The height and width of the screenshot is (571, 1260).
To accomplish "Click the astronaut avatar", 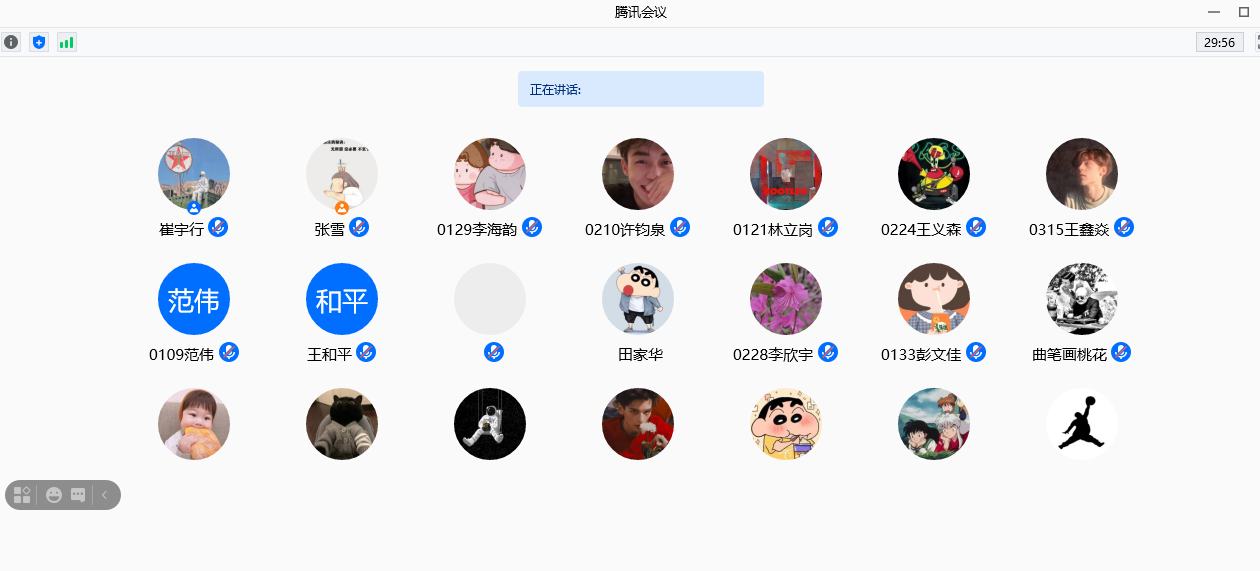I will click(x=490, y=424).
